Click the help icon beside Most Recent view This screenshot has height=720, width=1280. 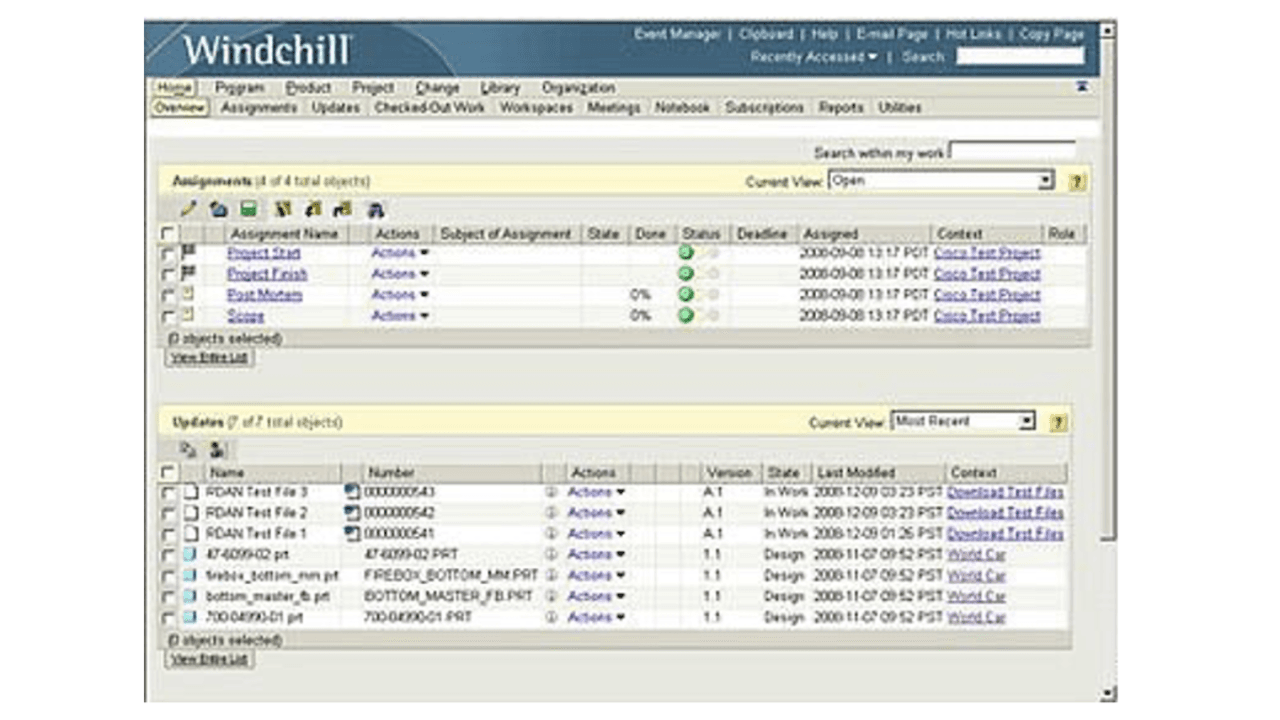(x=1057, y=422)
